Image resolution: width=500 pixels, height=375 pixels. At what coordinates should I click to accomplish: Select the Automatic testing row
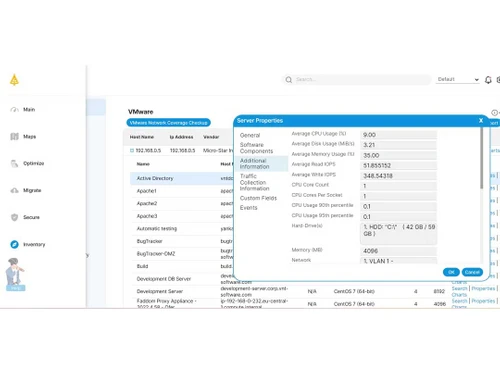coord(182,229)
